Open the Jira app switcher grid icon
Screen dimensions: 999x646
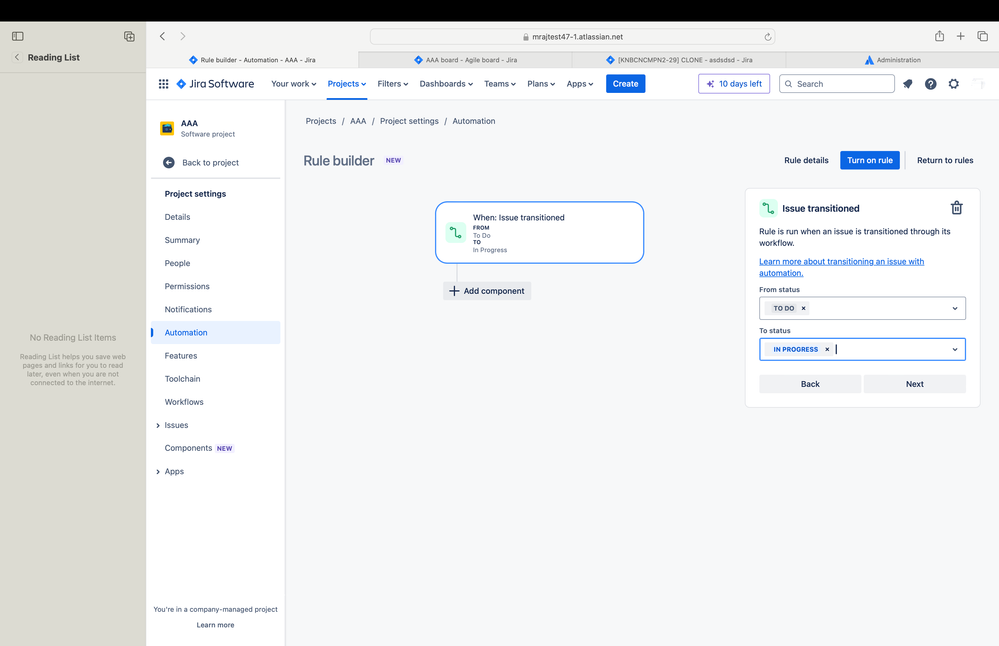tap(163, 83)
